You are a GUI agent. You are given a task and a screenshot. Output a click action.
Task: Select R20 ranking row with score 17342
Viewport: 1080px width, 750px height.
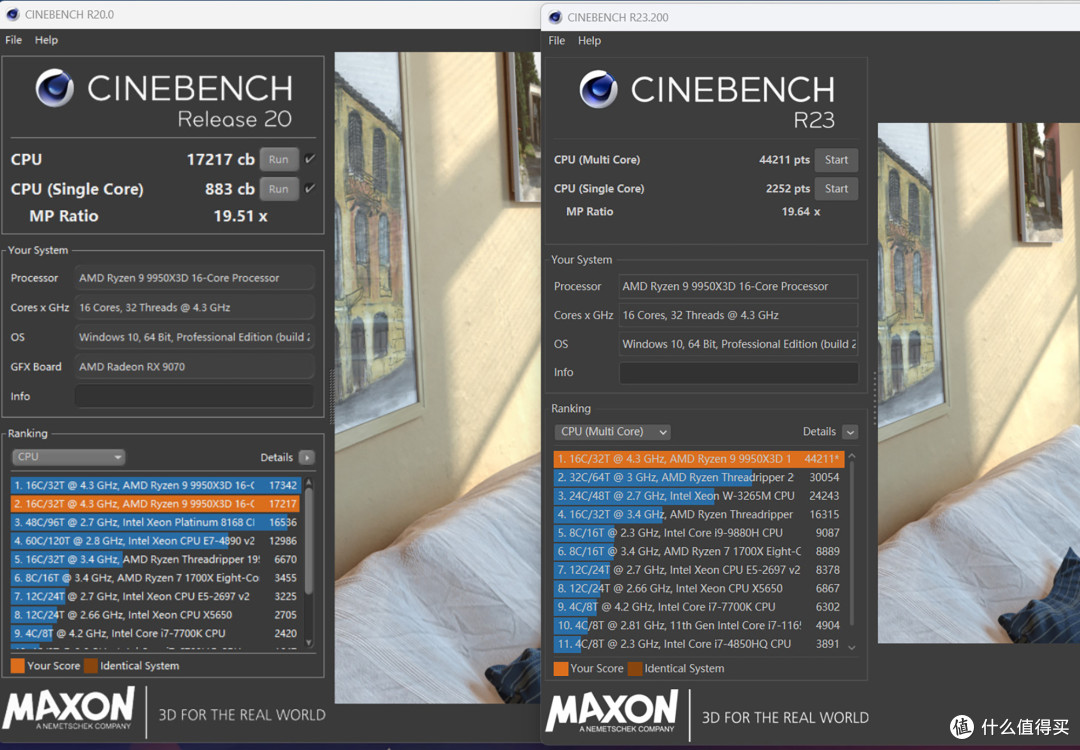(x=155, y=486)
